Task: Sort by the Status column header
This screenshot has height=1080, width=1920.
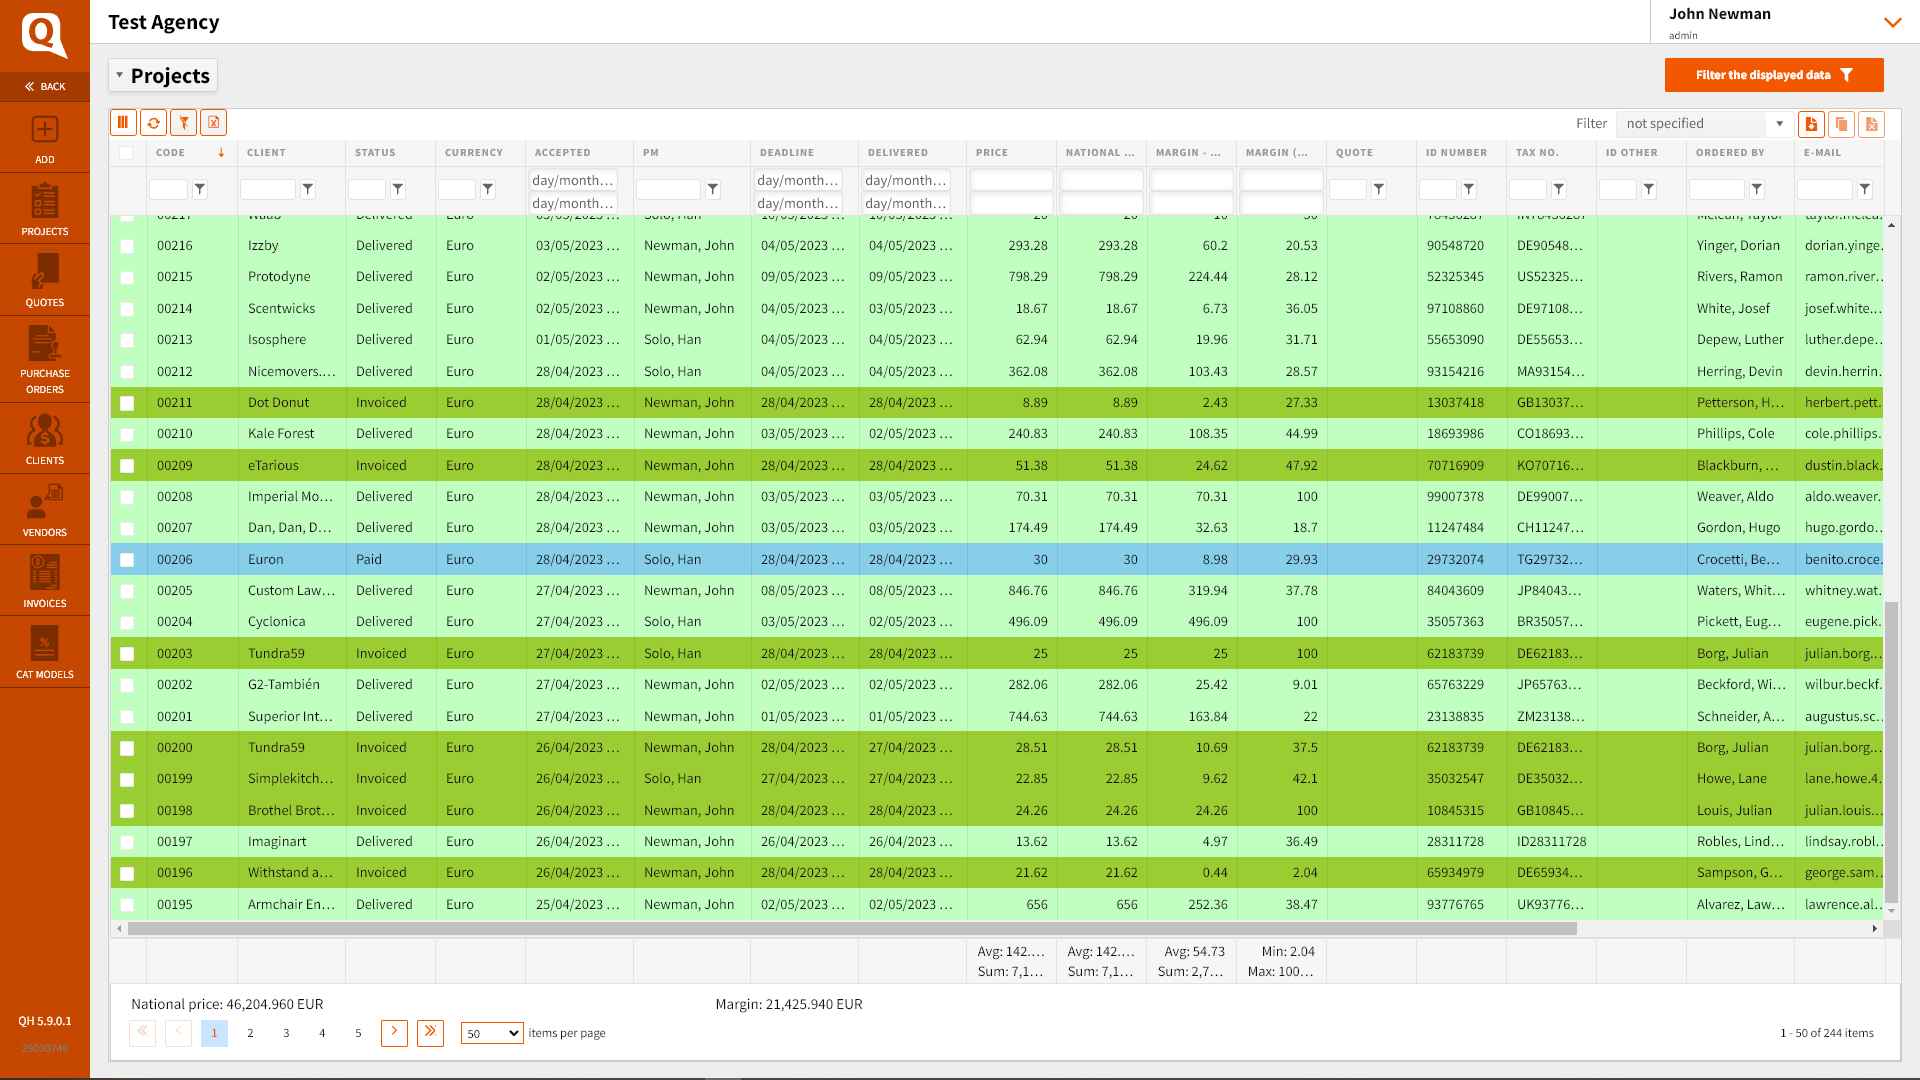Action: pyautogui.click(x=375, y=153)
